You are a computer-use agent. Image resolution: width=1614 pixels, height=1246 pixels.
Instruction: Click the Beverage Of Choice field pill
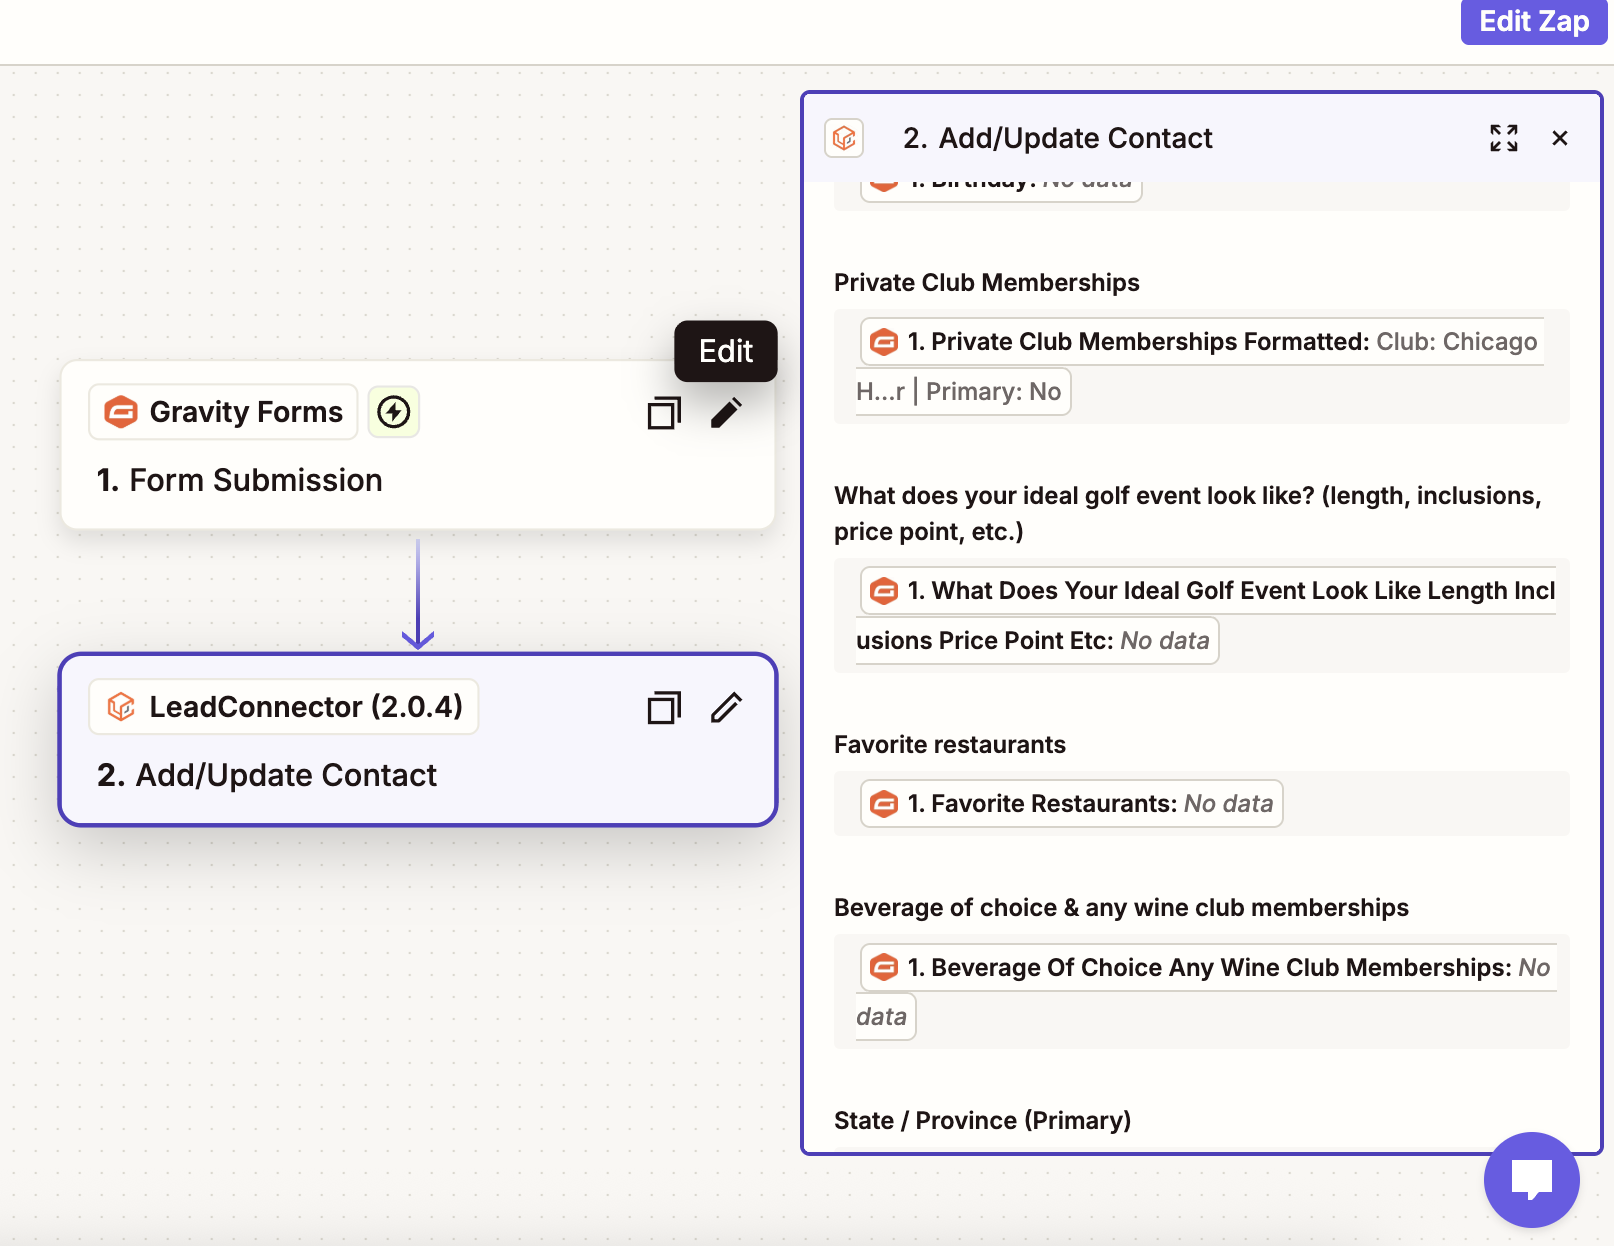[x=1206, y=992]
